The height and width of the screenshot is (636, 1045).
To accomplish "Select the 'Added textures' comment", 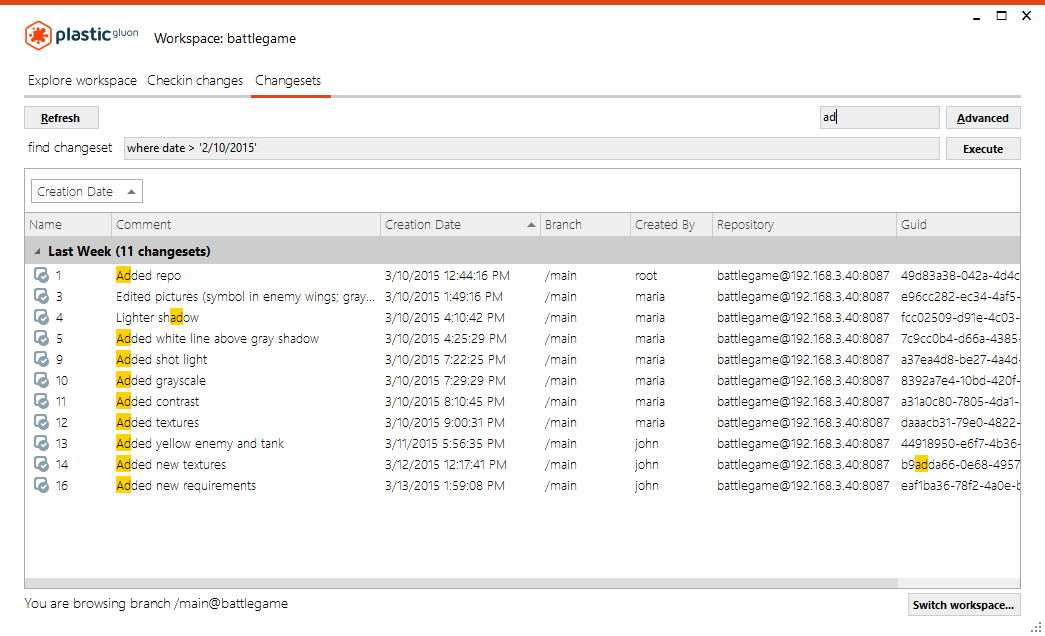I will pyautogui.click(x=157, y=422).
